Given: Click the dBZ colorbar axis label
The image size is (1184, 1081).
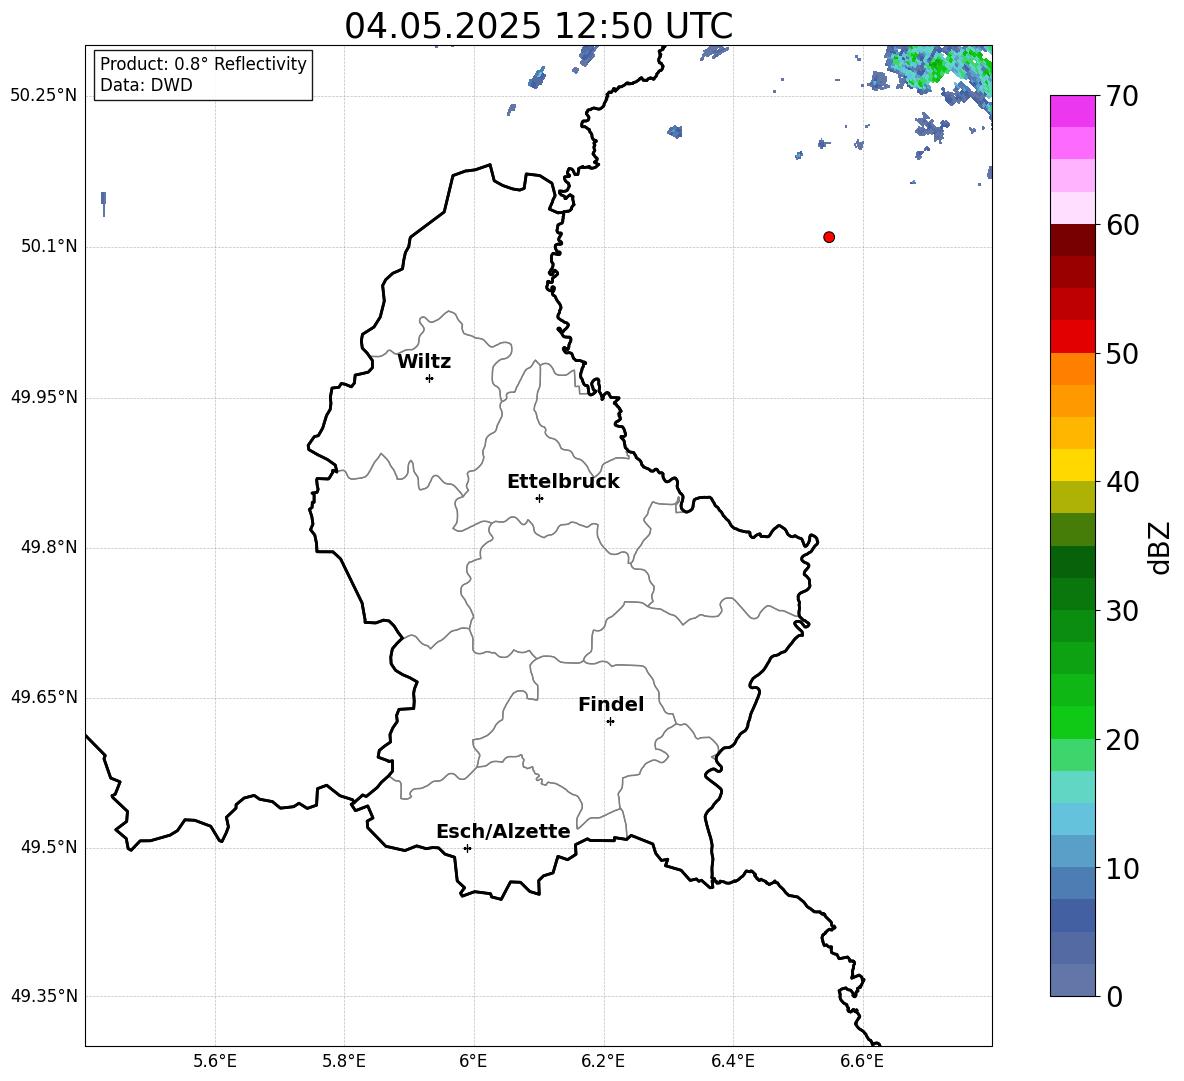Looking at the screenshot, I should point(1161,547).
